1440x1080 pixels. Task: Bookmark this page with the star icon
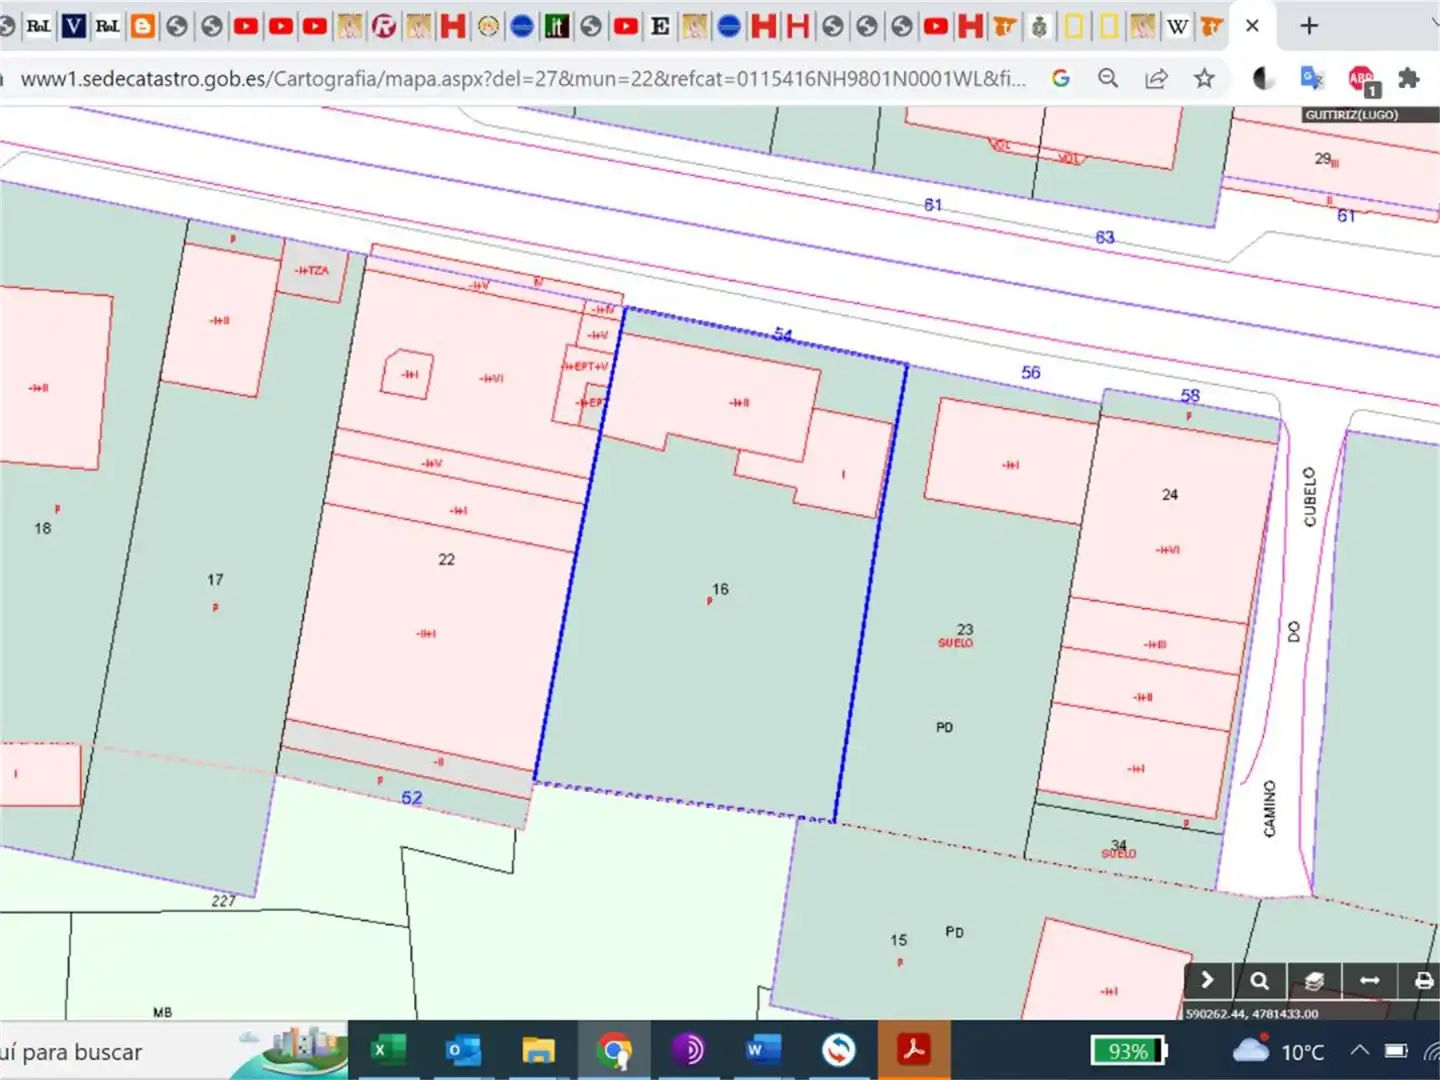[1204, 78]
